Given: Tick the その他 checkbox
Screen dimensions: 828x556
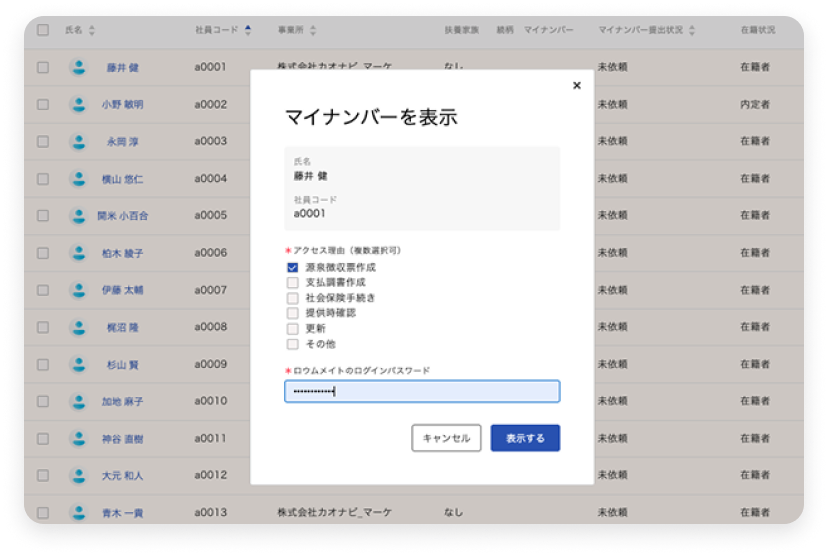Looking at the screenshot, I should [x=293, y=344].
